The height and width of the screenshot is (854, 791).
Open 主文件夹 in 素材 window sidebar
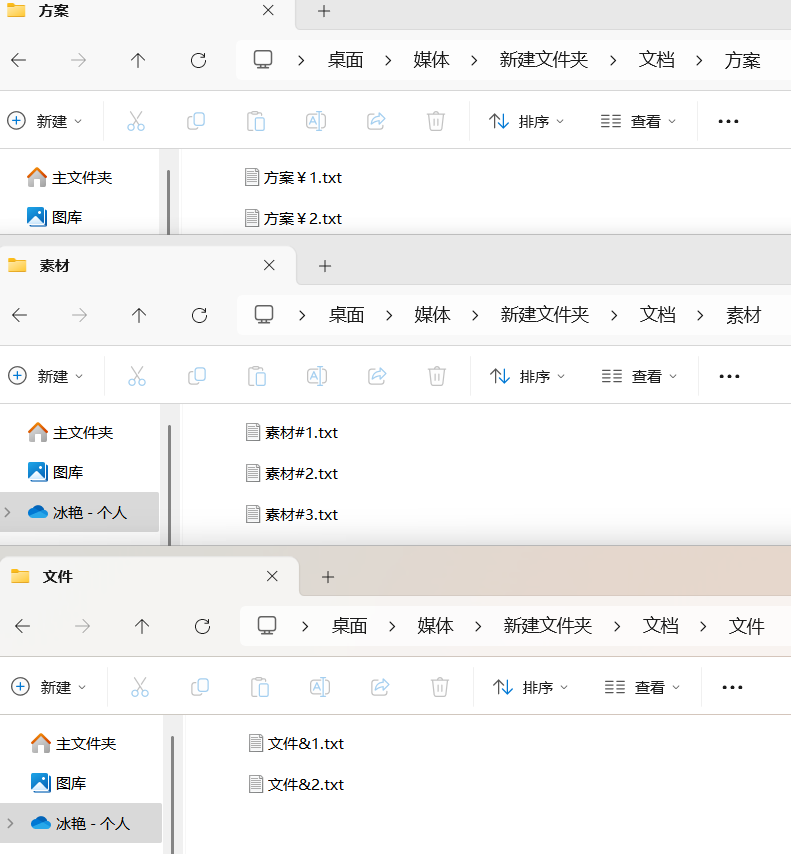[x=71, y=432]
